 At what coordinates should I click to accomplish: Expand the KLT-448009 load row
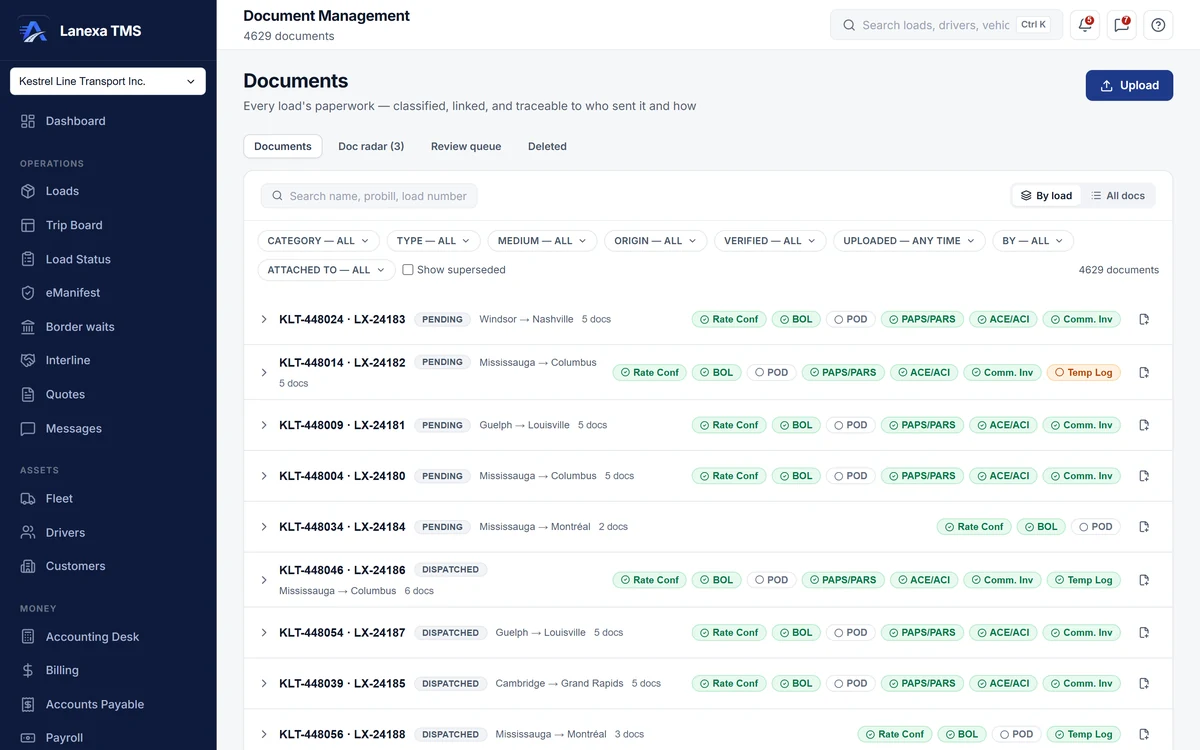(264, 425)
